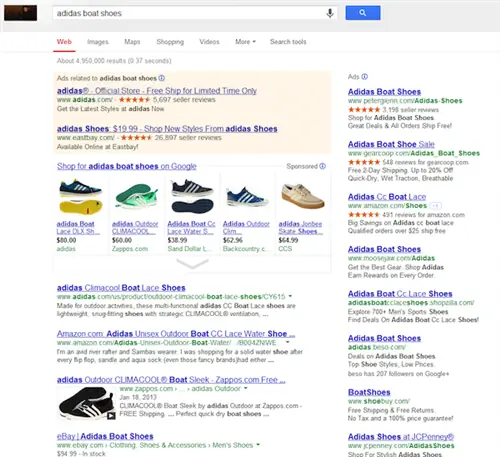
Task: Open 'Adidas Outdoor Clim...' $62.96 product link
Action: click(246, 227)
